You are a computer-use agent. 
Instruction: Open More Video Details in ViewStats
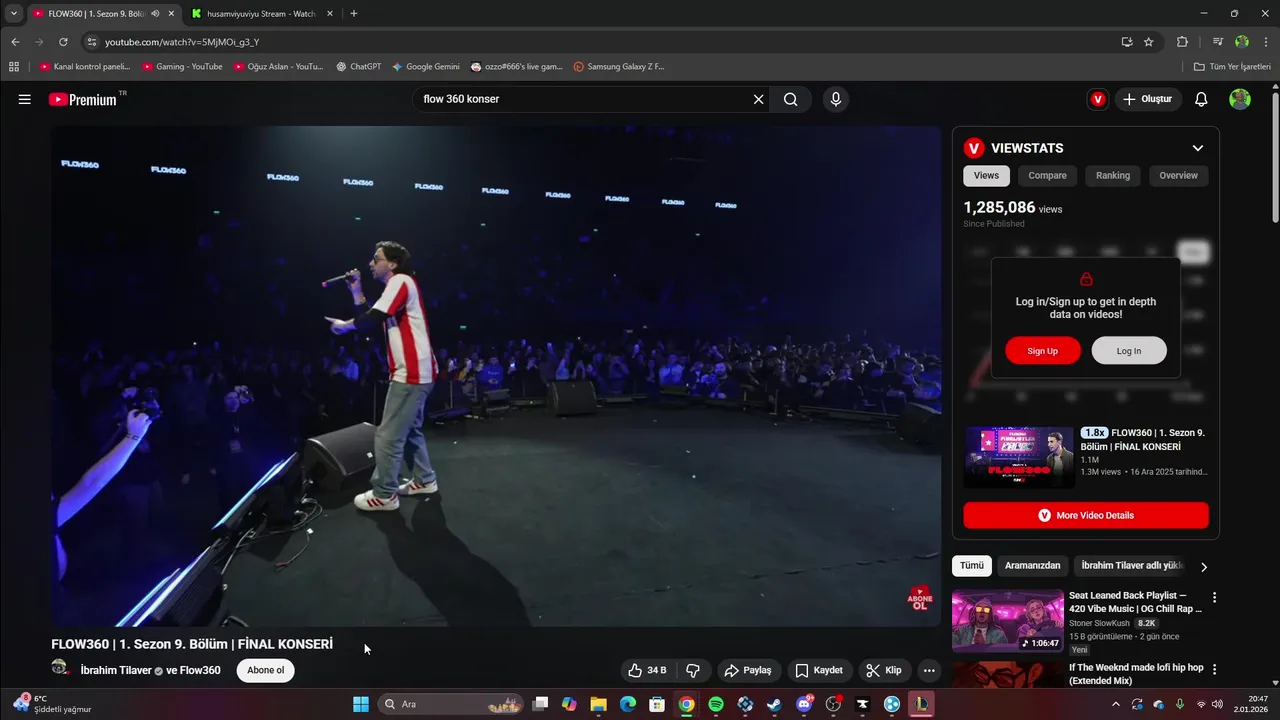click(1086, 515)
